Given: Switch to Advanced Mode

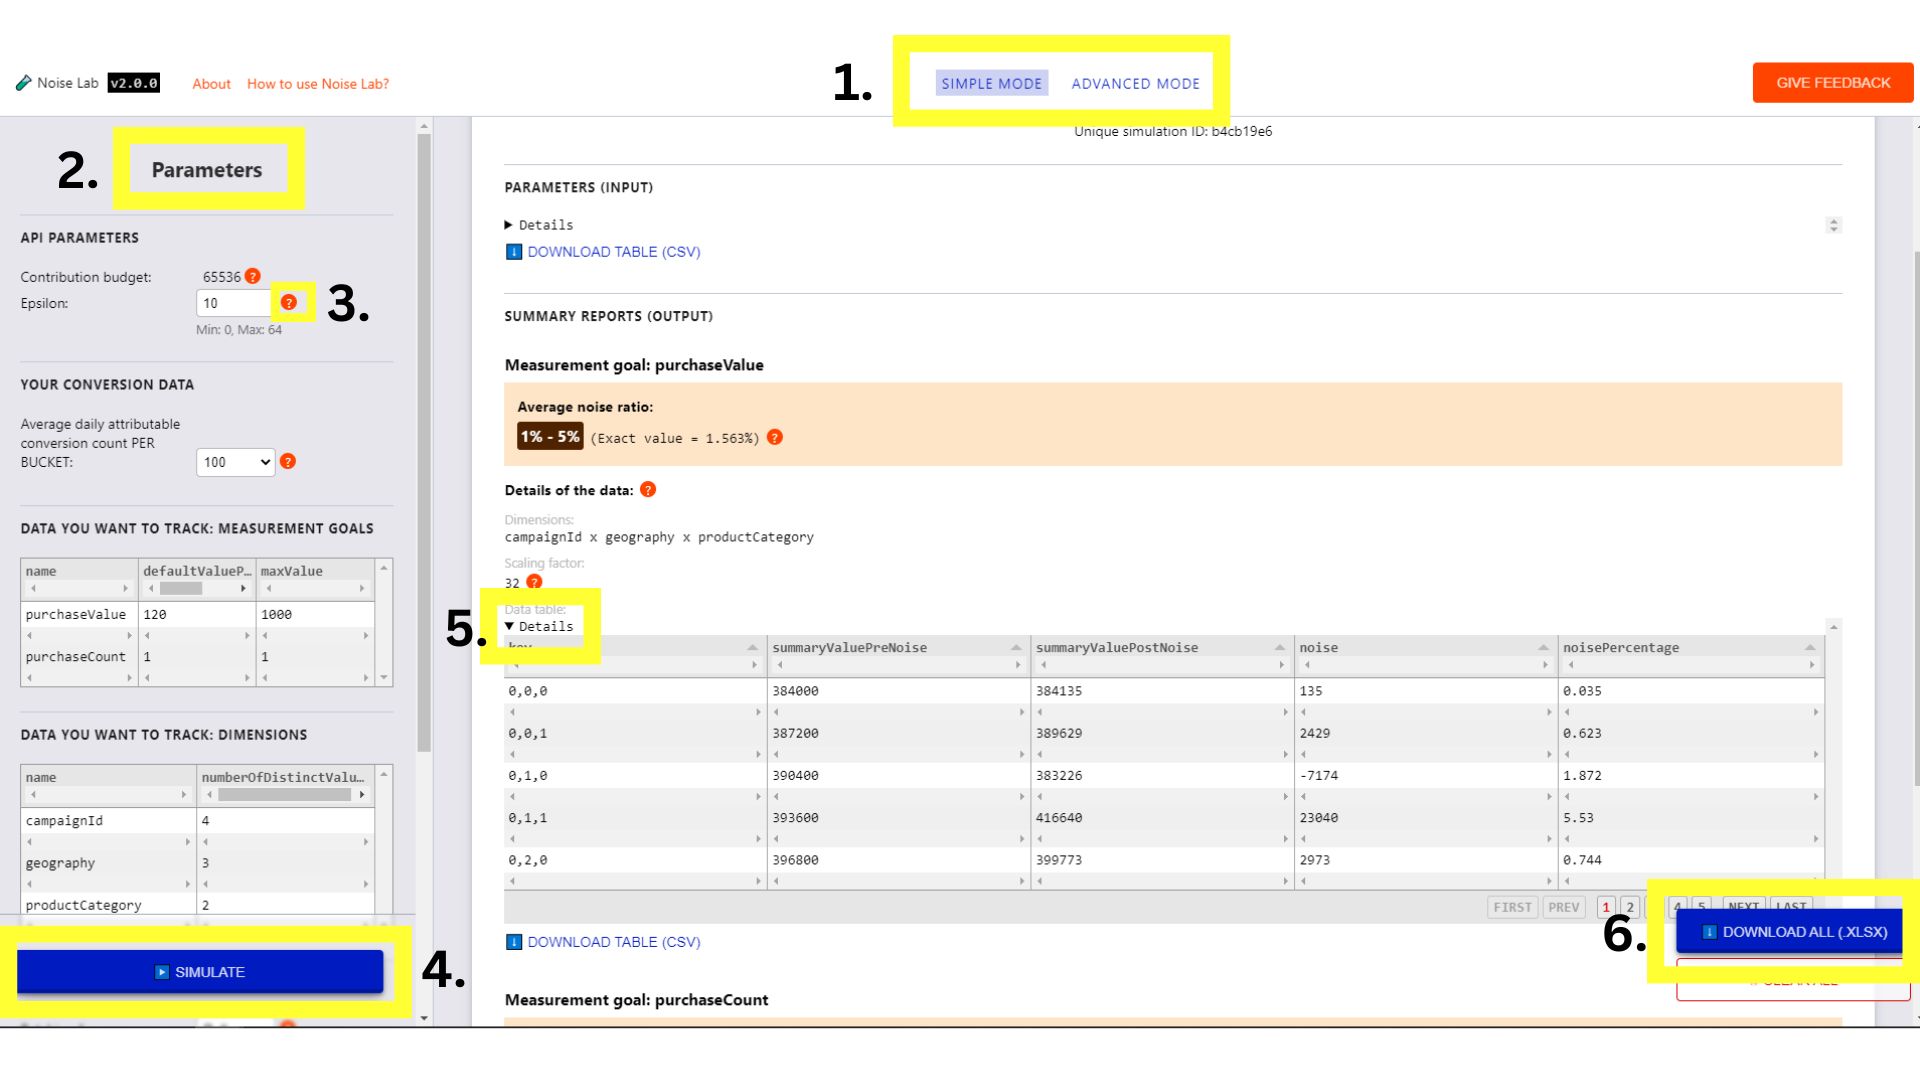Looking at the screenshot, I should [1135, 83].
